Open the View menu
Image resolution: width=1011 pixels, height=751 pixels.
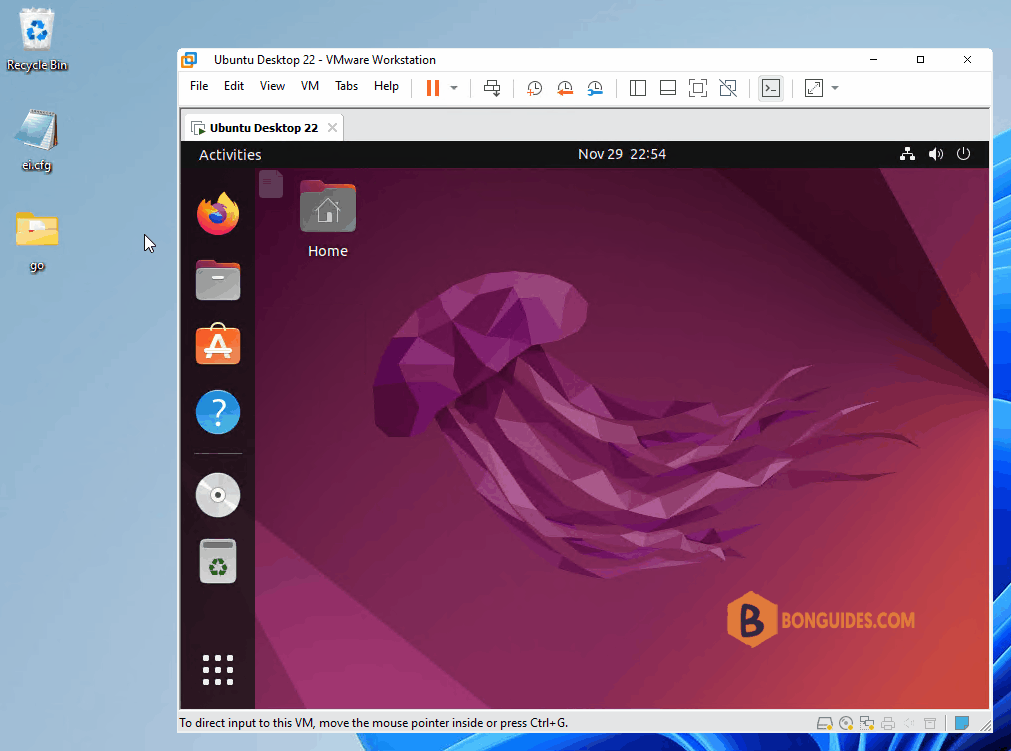272,86
